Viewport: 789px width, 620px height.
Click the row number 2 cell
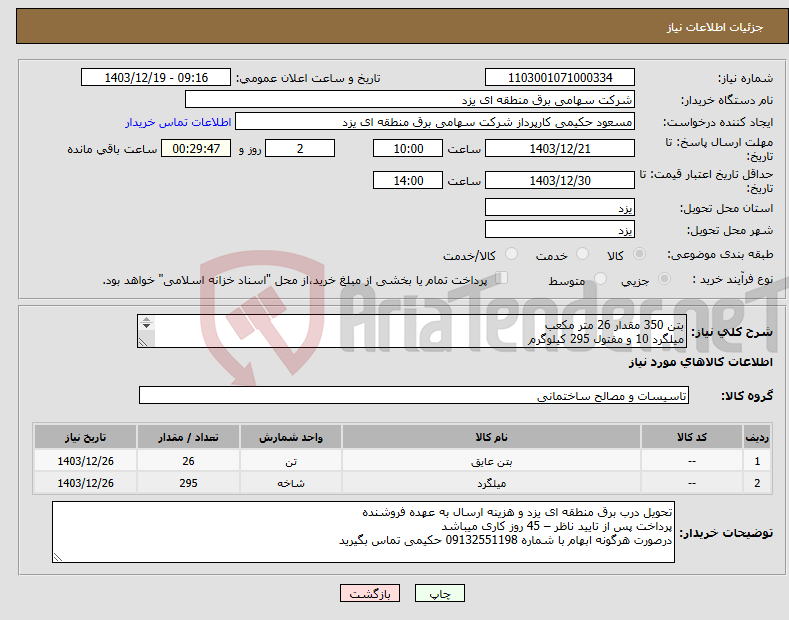(757, 483)
